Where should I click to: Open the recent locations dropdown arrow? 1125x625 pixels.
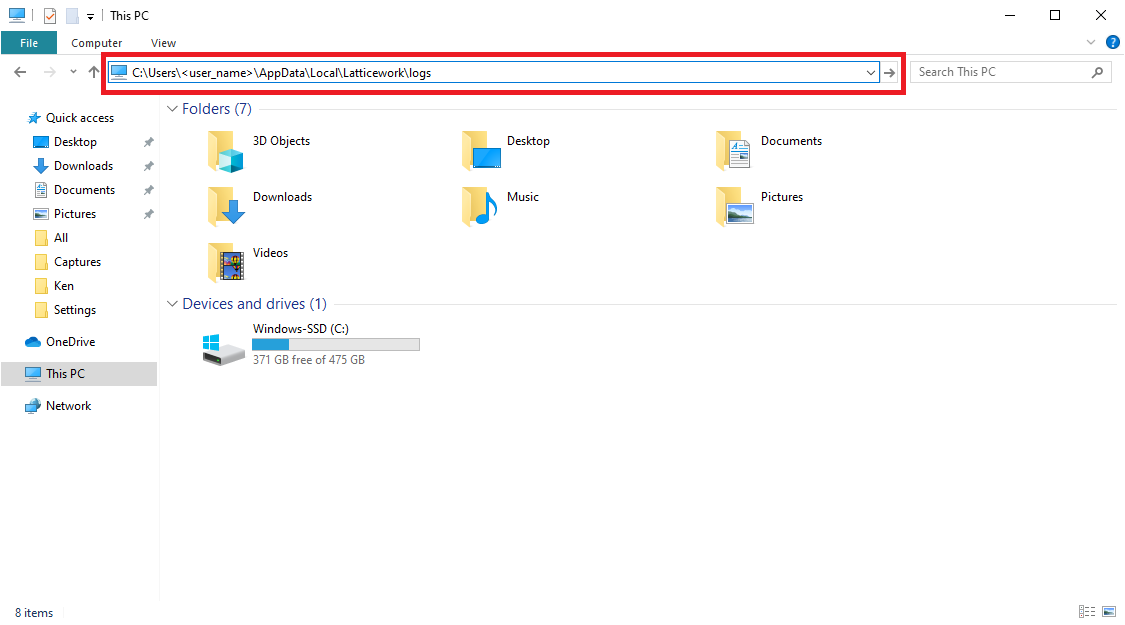point(73,72)
